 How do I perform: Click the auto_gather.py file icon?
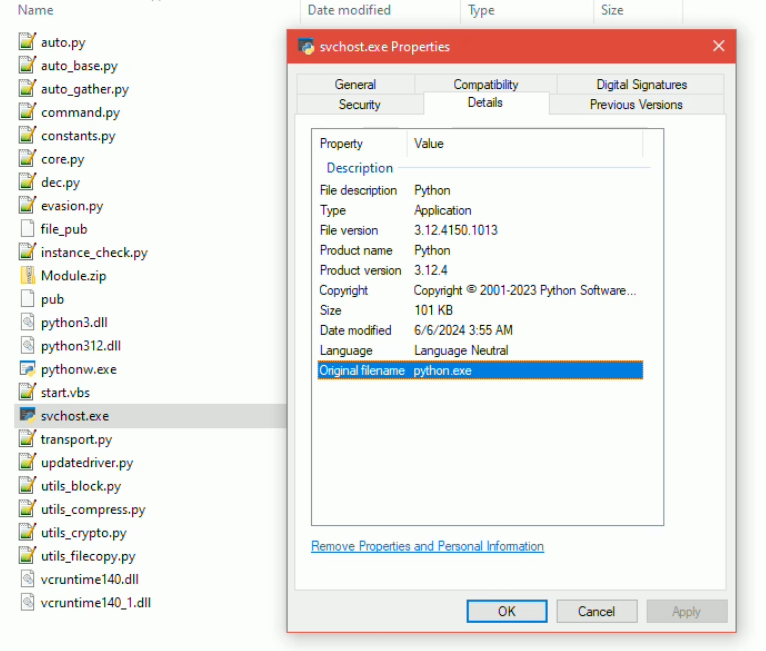point(27,88)
